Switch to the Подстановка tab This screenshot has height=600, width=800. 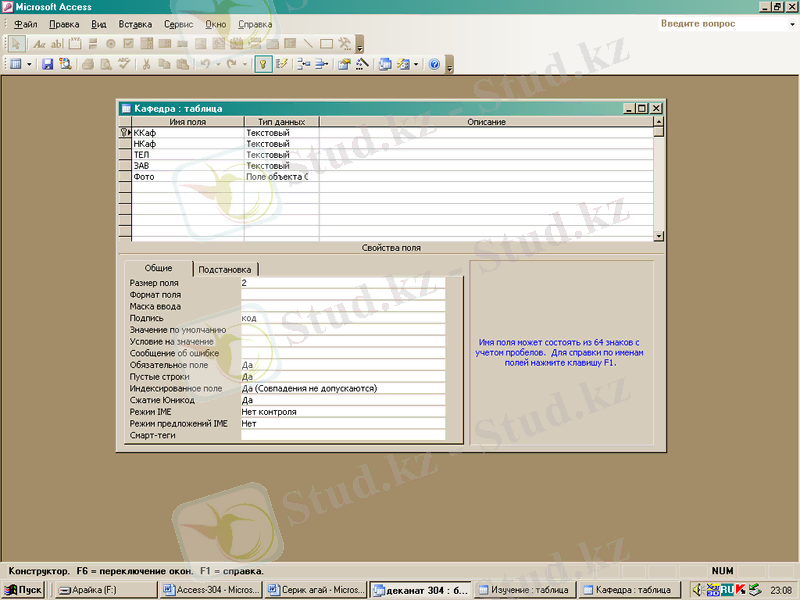(x=226, y=269)
